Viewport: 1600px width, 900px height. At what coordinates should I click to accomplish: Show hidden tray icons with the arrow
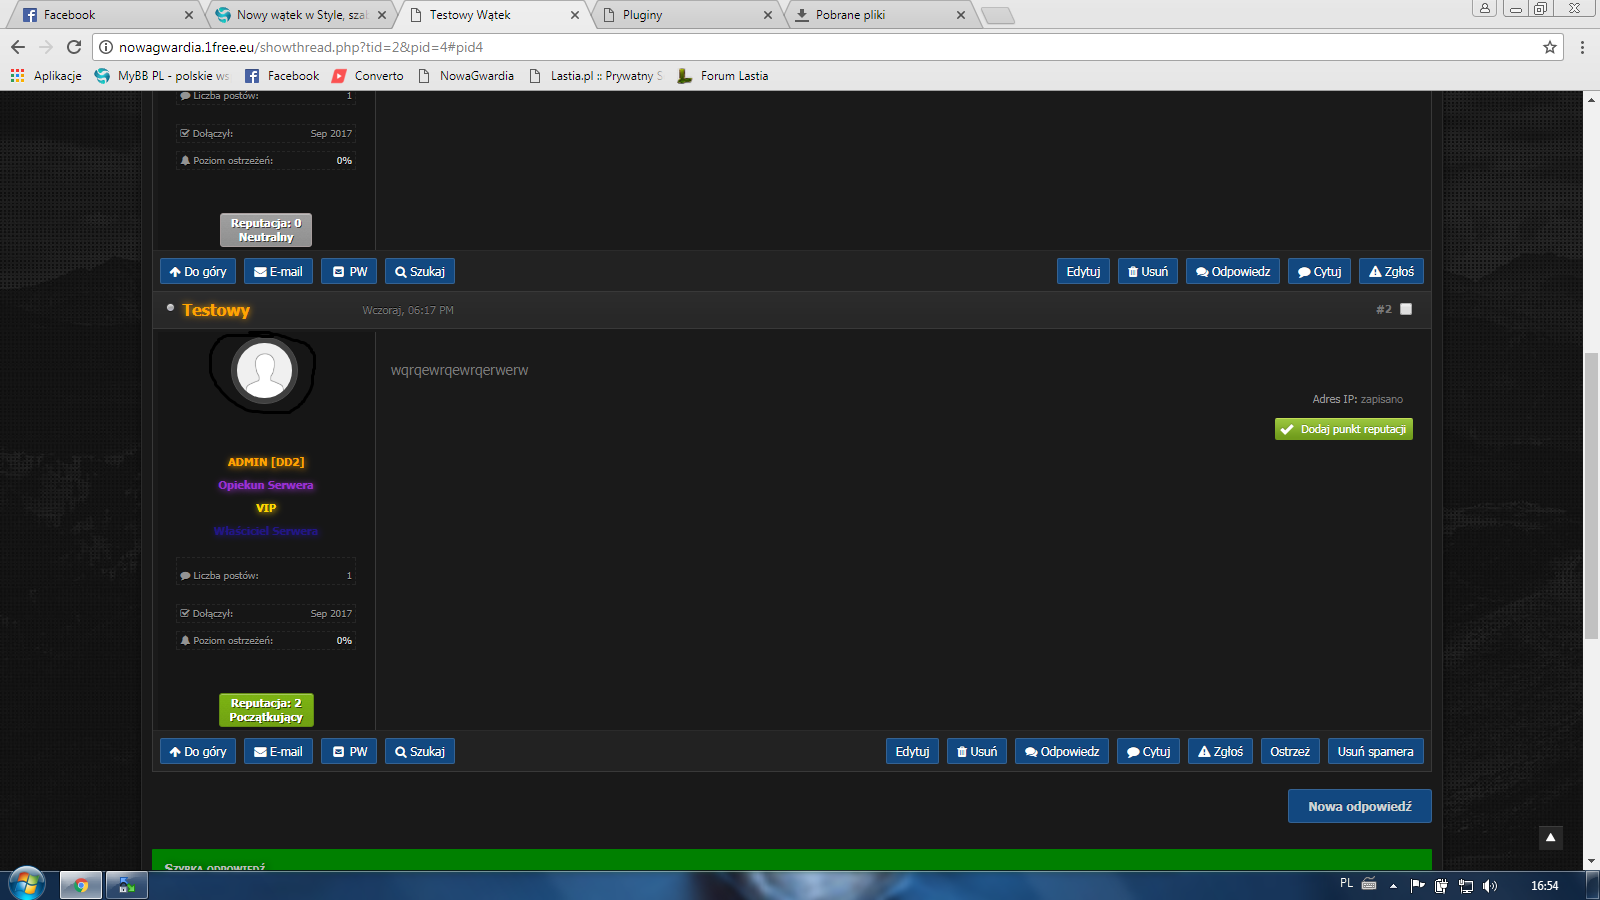point(1393,885)
